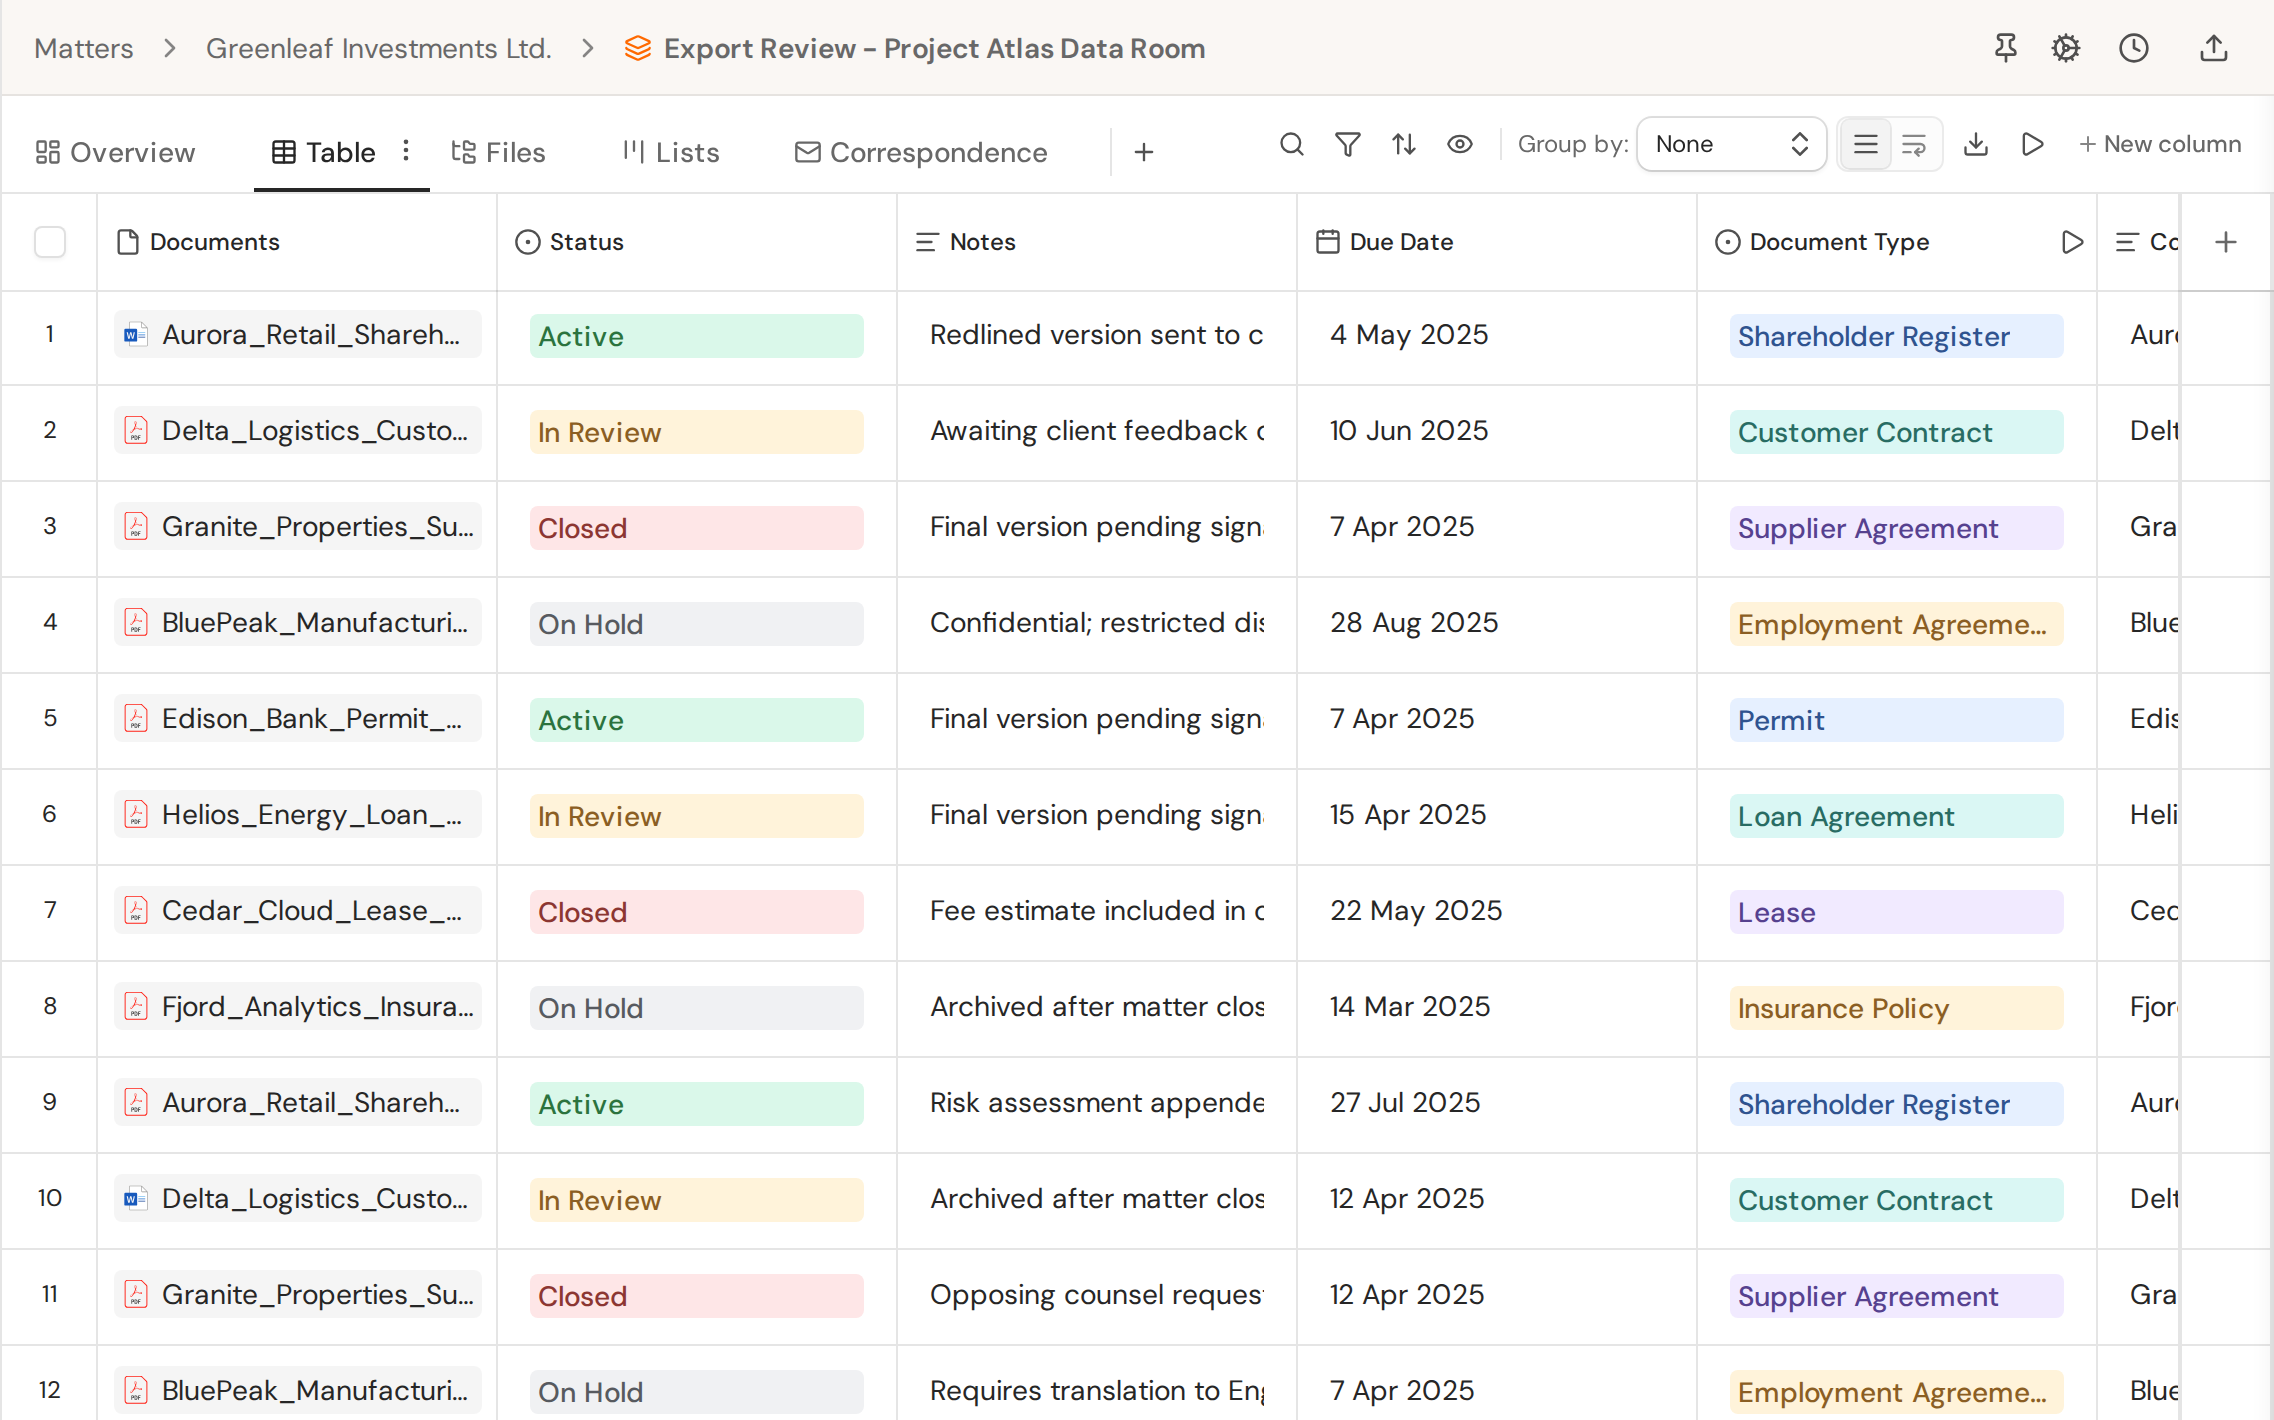Open the sort arrows icon

point(1404,145)
